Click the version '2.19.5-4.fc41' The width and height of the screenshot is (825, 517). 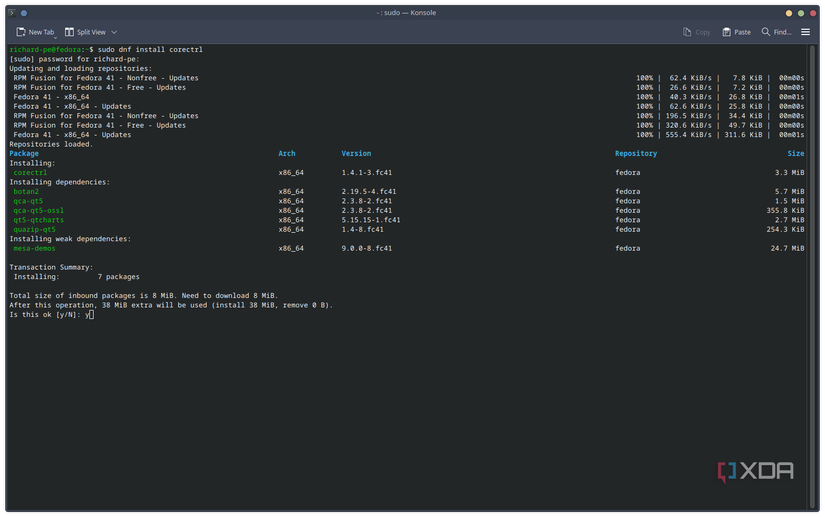click(x=369, y=191)
